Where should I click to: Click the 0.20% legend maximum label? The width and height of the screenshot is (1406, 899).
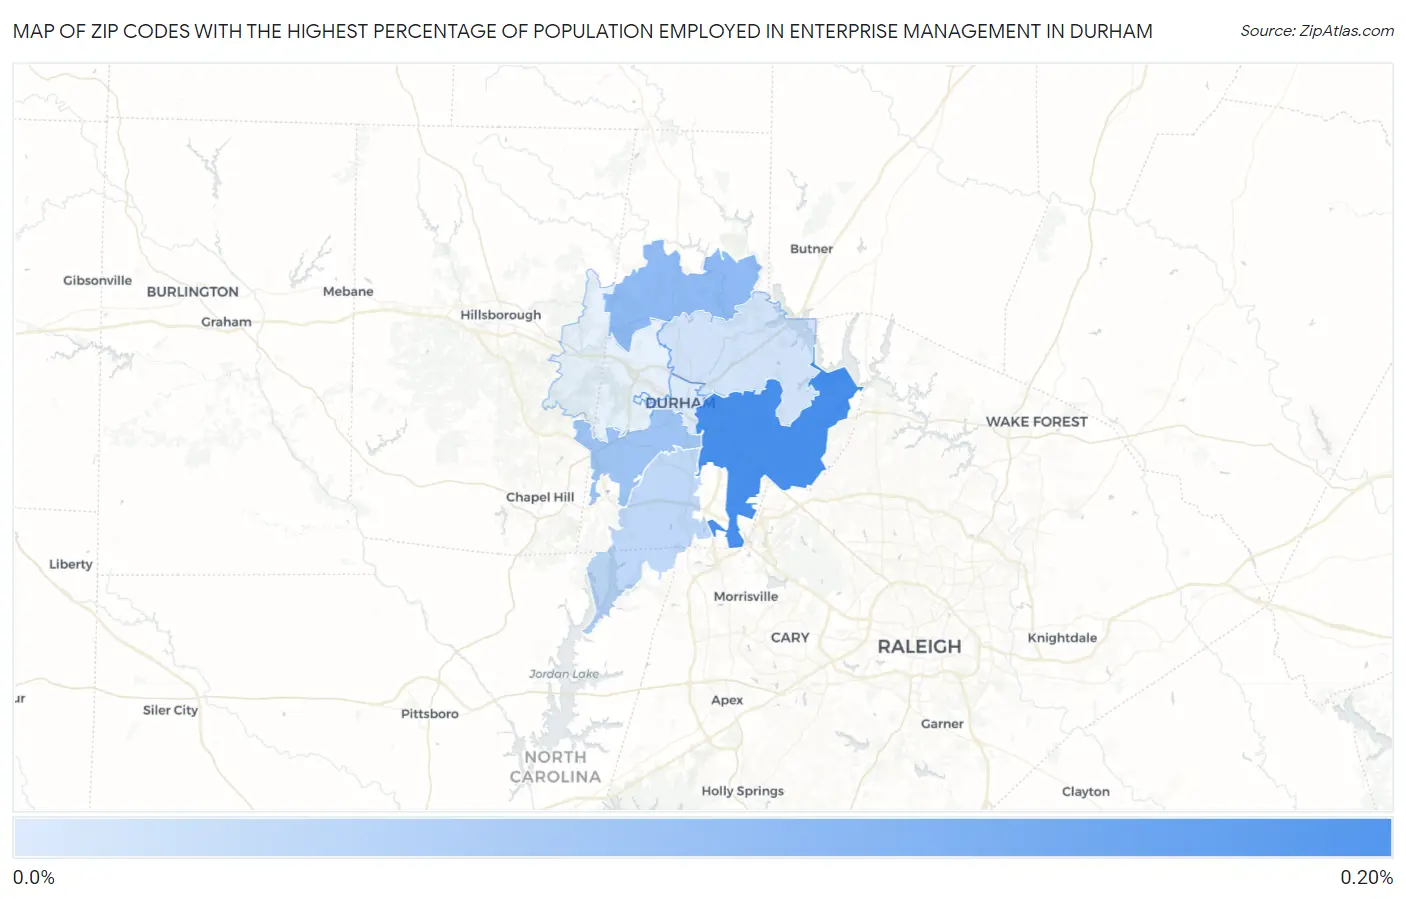1366,877
